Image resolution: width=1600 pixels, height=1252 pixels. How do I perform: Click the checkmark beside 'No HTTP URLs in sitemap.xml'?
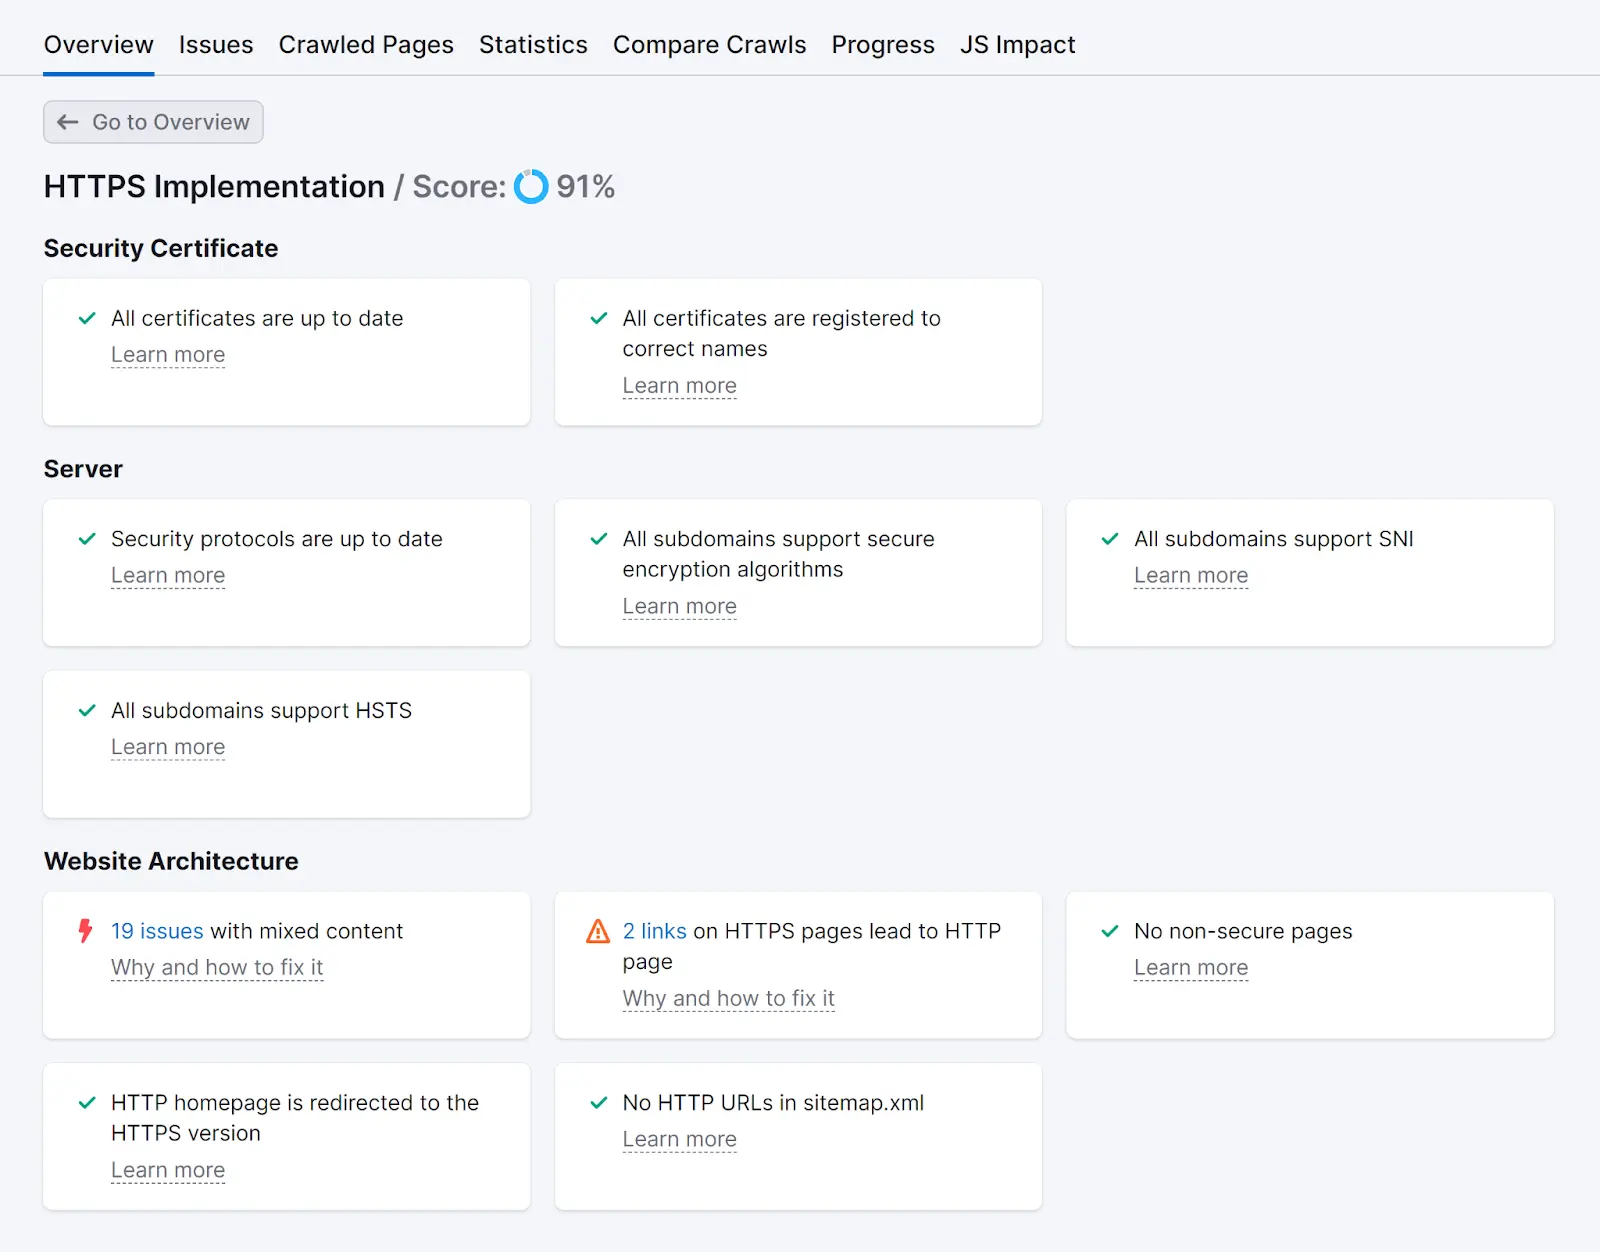click(597, 1103)
